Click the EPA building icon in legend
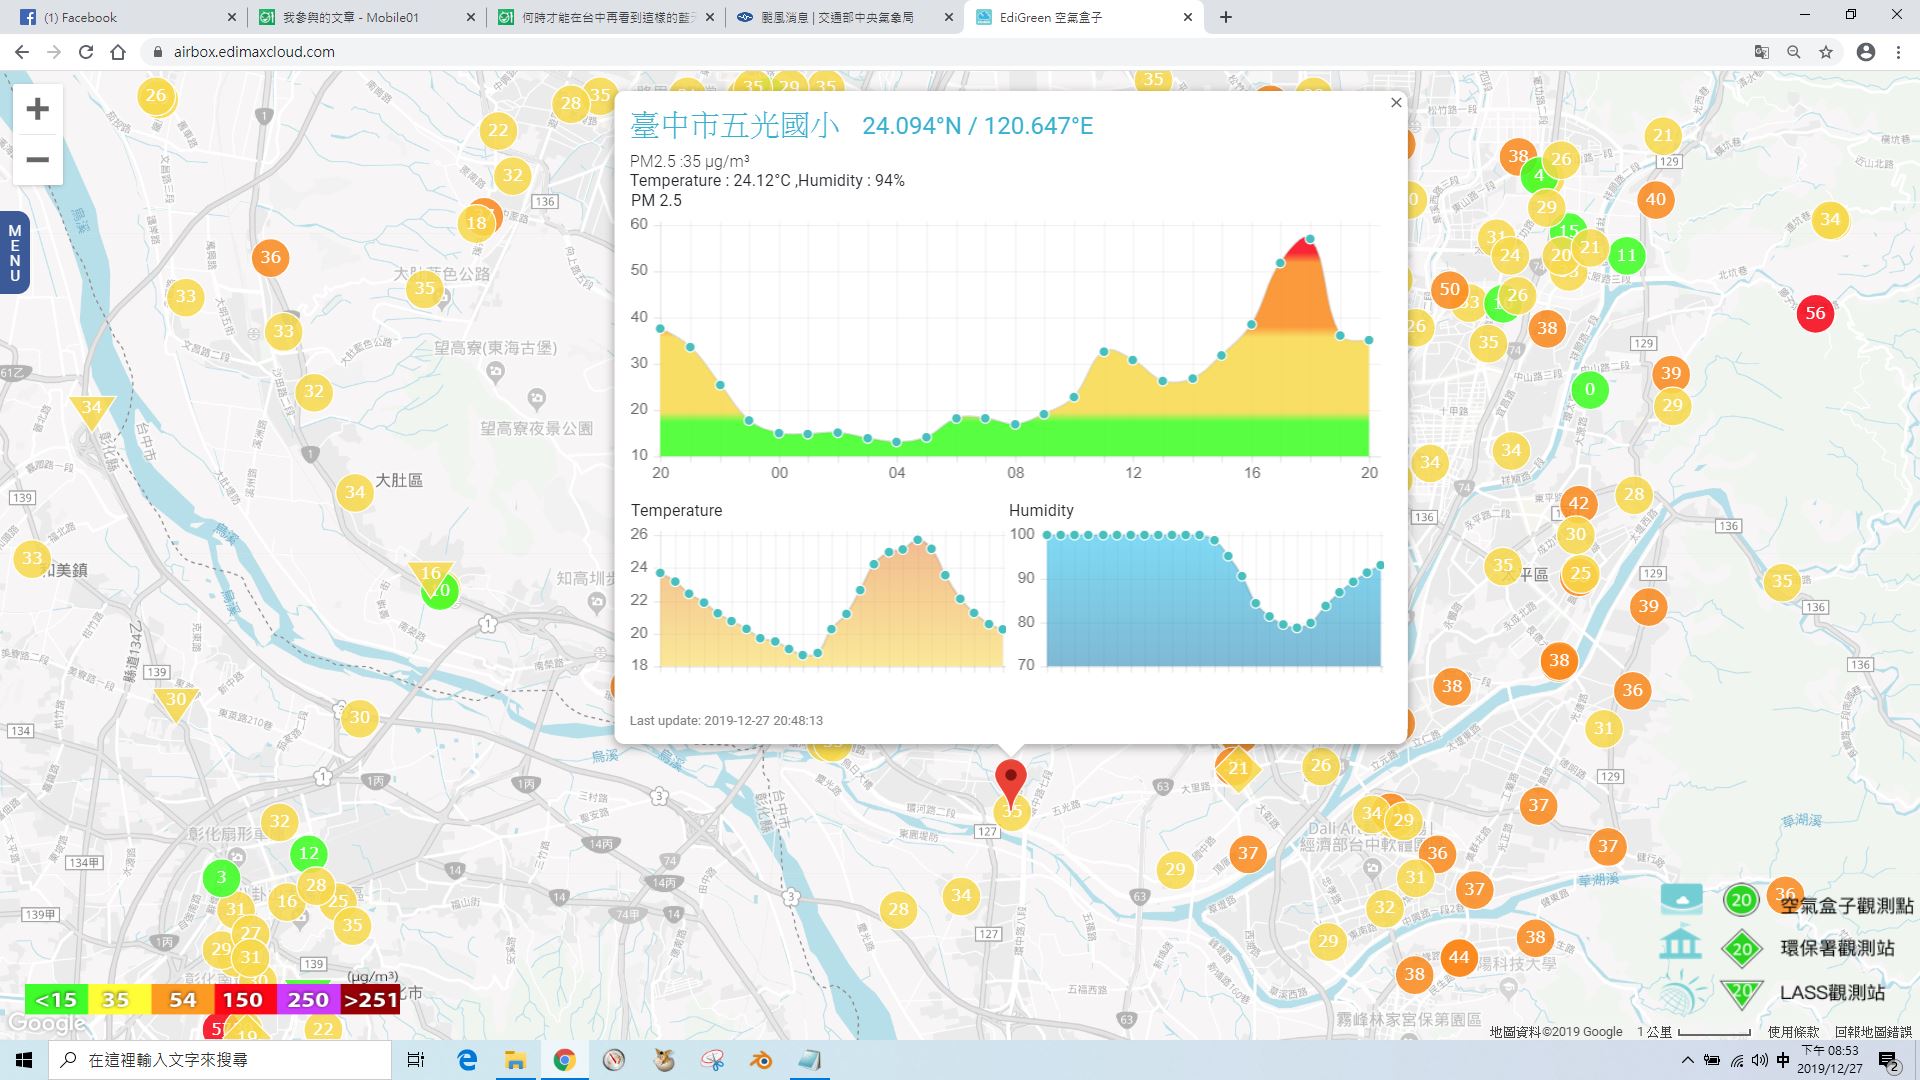 pyautogui.click(x=1680, y=944)
